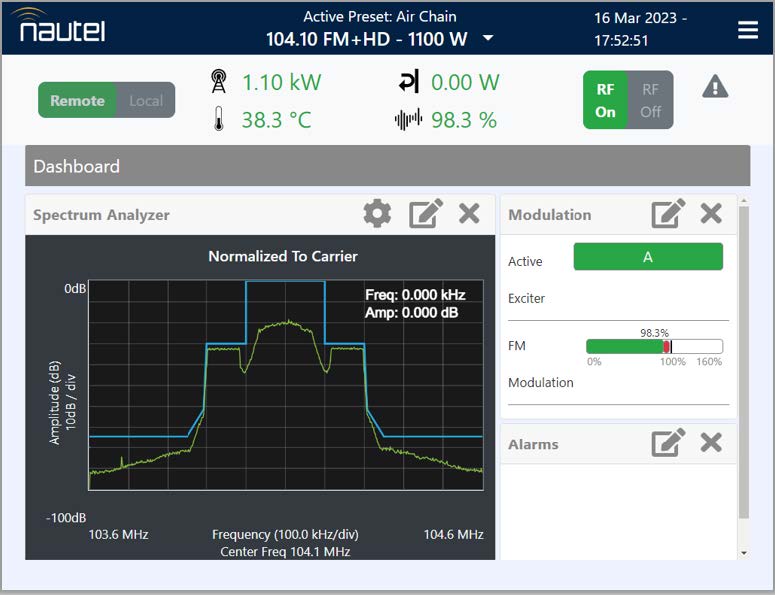Click the Nautel logo
775x595 pixels.
click(62, 26)
